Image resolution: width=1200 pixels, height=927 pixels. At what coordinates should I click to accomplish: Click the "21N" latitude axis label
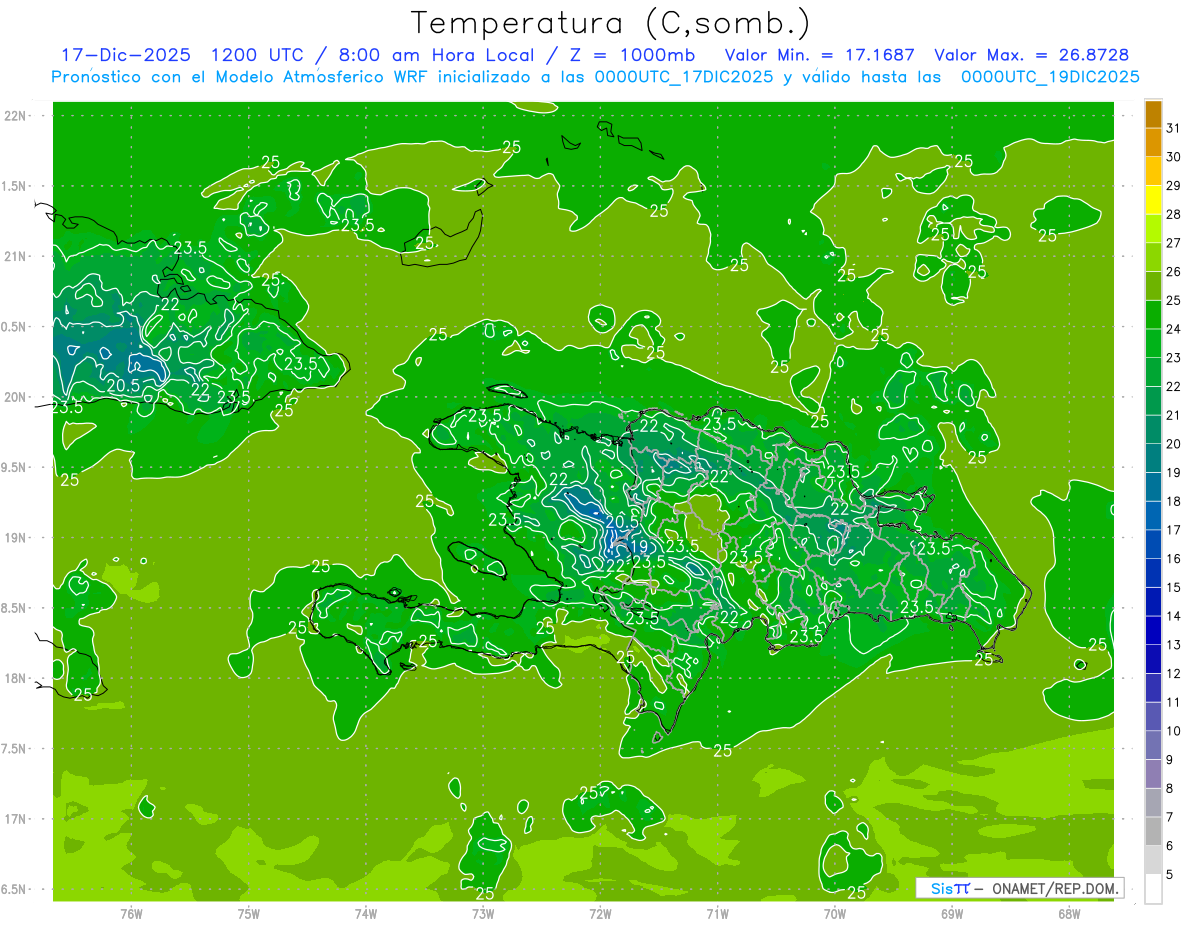[x=15, y=256]
